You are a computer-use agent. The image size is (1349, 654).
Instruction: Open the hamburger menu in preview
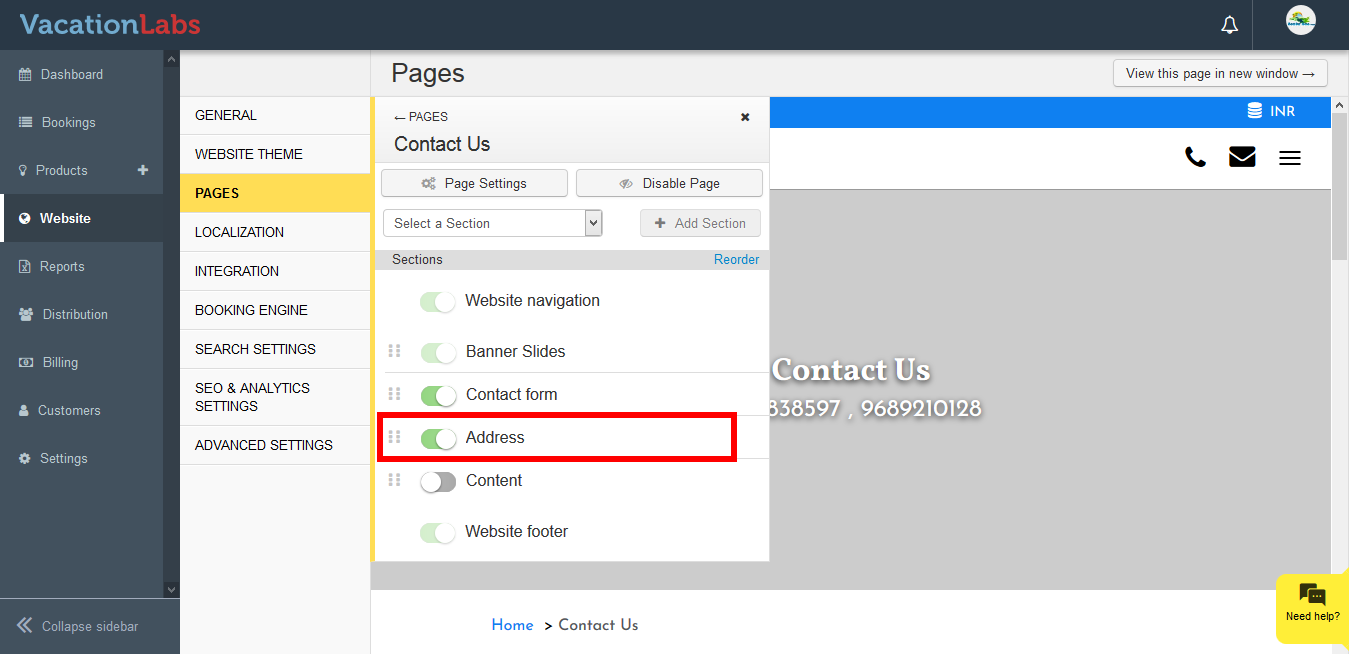click(1290, 158)
